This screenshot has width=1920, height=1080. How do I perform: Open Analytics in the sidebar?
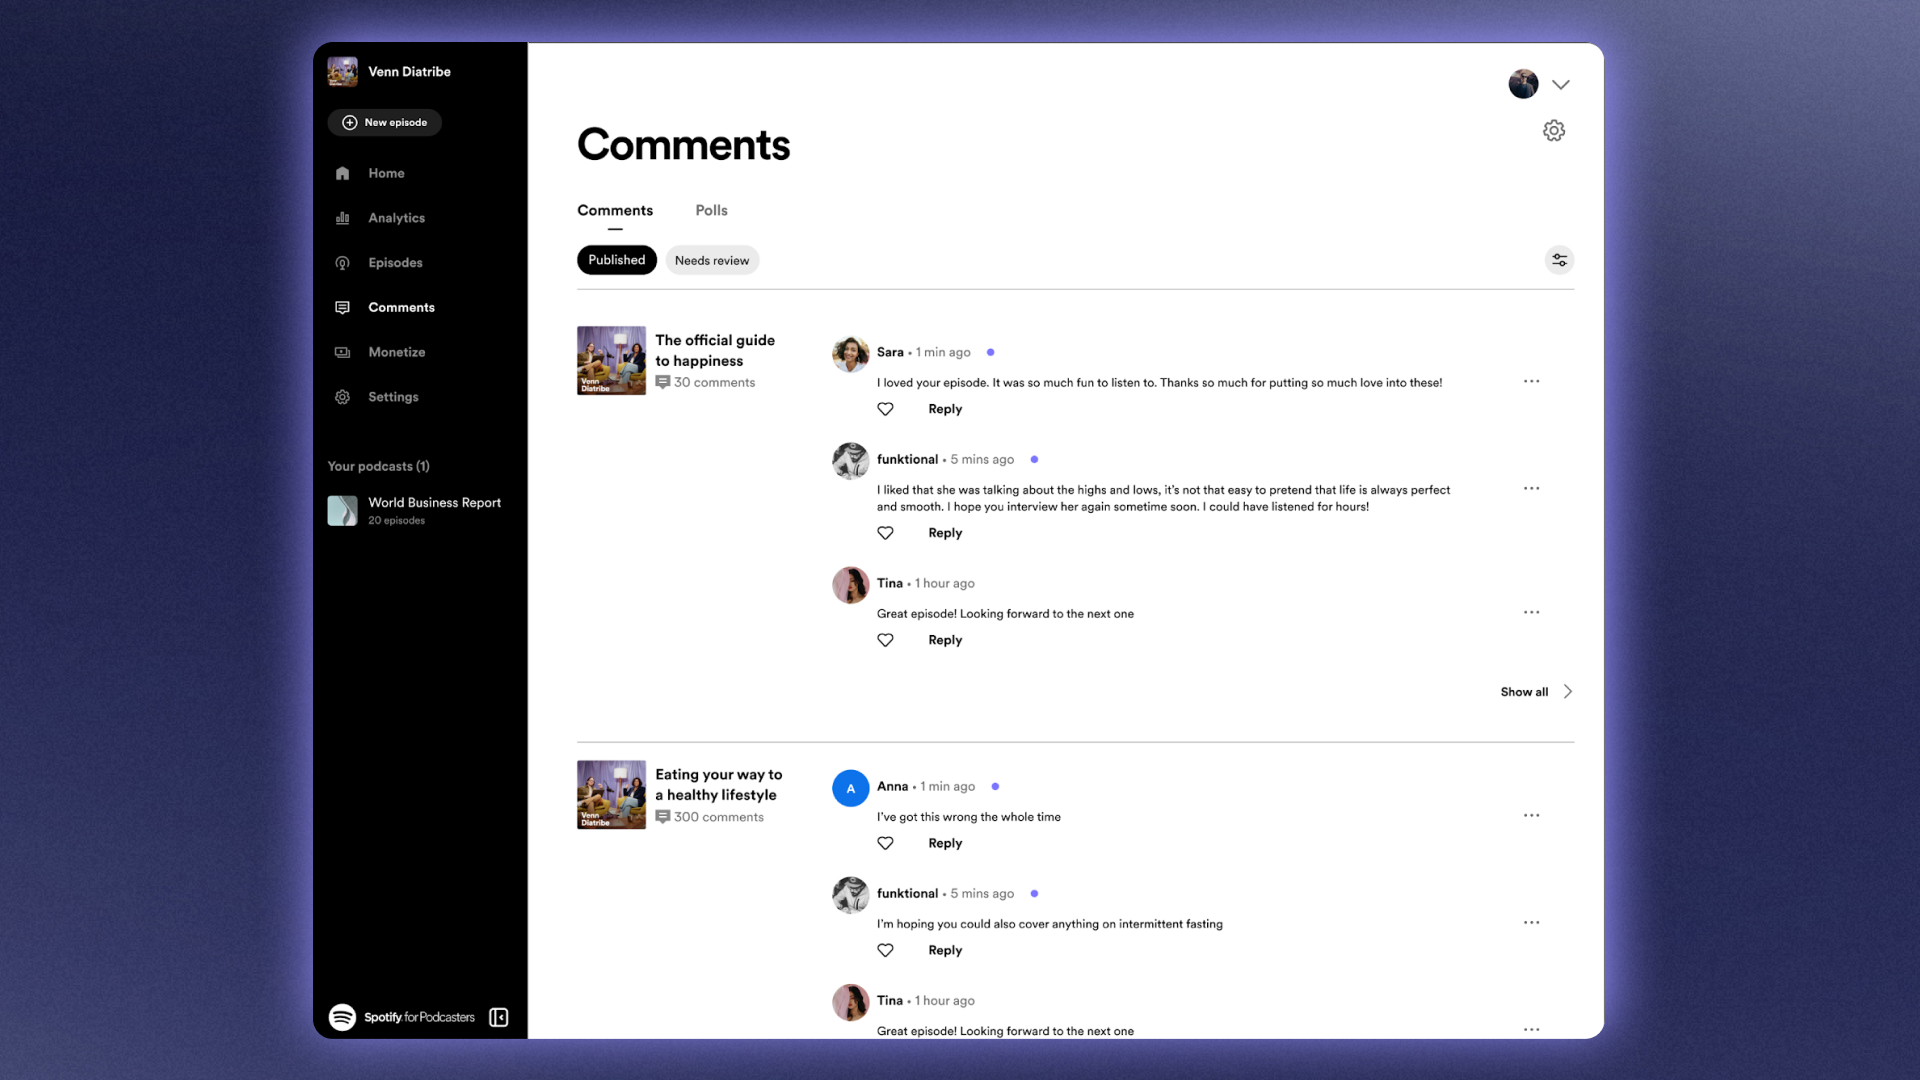point(396,218)
